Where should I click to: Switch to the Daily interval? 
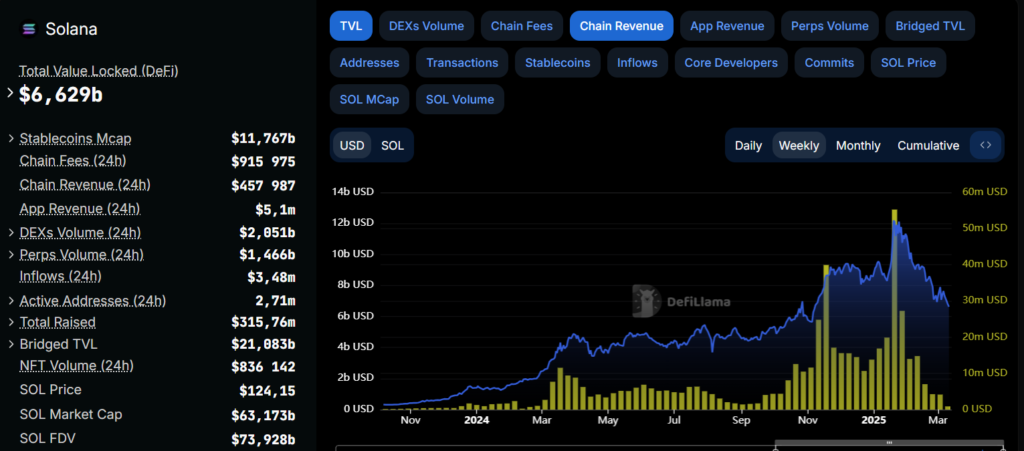click(x=748, y=145)
